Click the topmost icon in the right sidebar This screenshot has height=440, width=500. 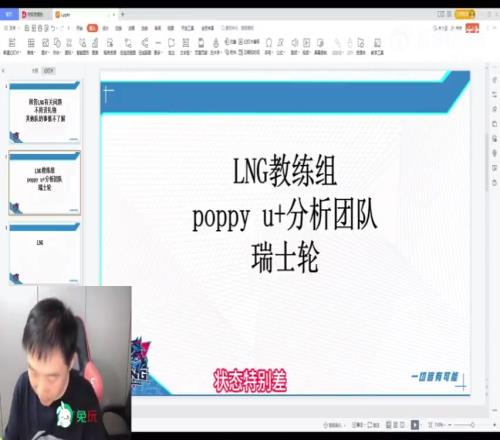[494, 80]
